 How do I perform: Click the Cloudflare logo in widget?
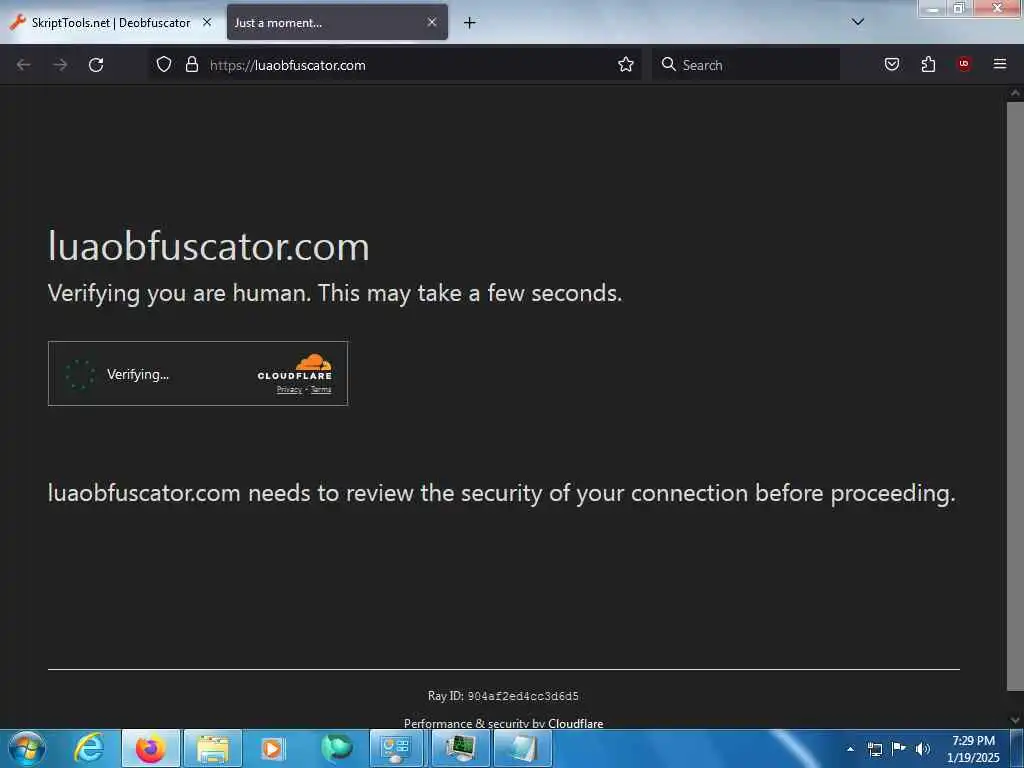(295, 367)
